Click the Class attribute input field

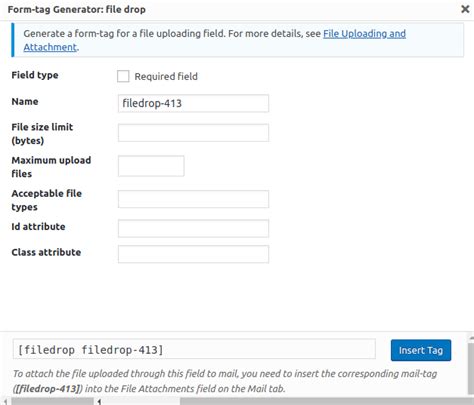(193, 254)
